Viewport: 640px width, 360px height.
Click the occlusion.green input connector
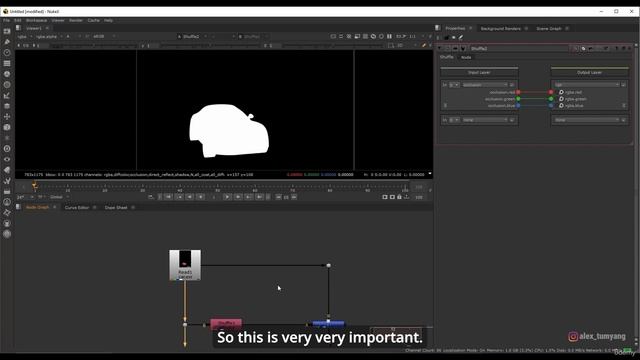[x=518, y=99]
